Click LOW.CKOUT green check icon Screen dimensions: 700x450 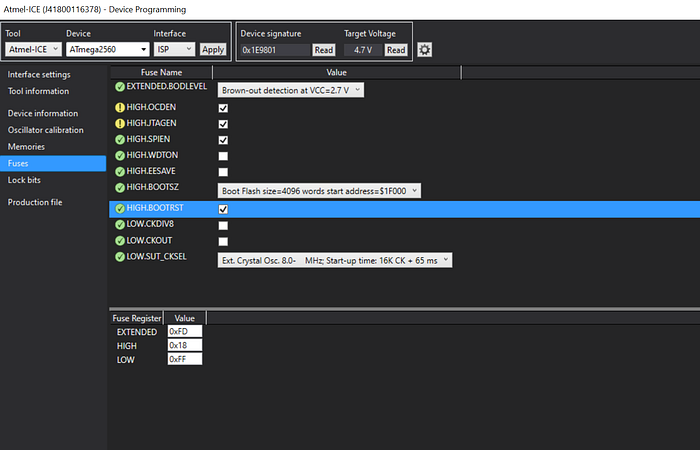tap(120, 241)
